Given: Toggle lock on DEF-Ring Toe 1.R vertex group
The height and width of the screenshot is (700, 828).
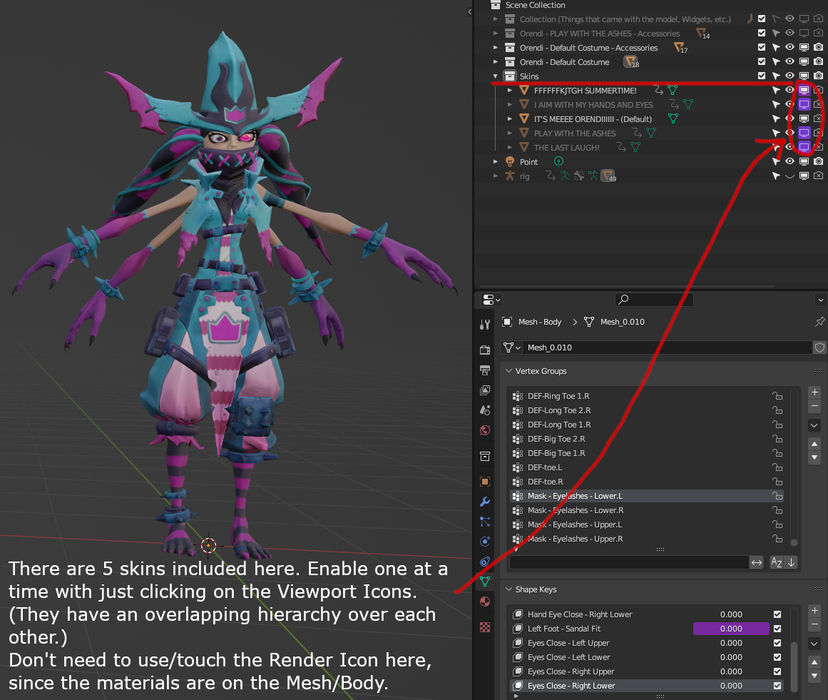Looking at the screenshot, I should click(777, 396).
